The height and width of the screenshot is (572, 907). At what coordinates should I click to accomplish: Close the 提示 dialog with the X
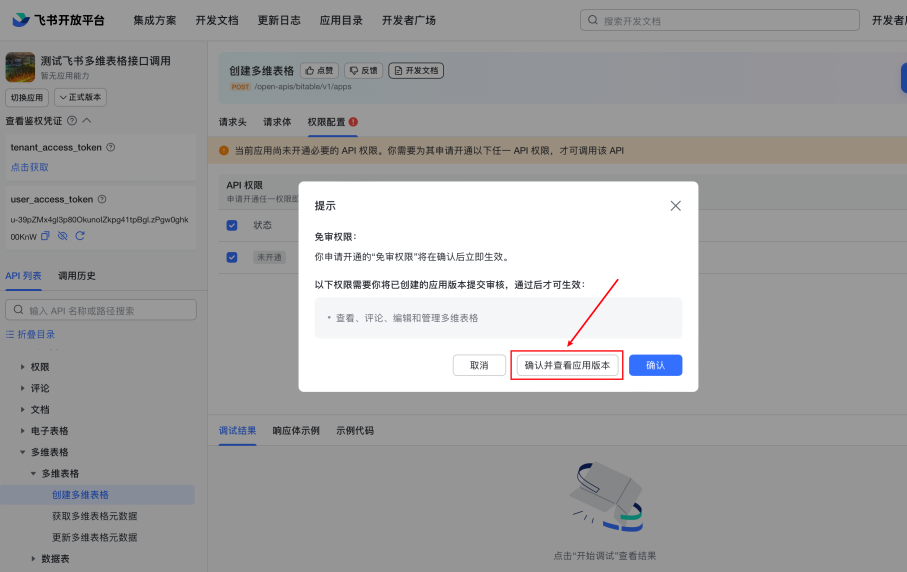tap(676, 206)
